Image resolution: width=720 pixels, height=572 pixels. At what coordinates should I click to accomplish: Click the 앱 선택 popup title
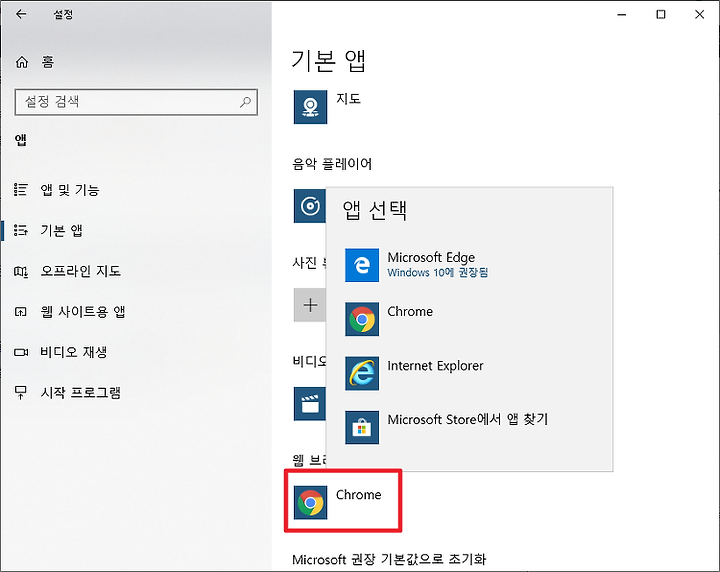[x=375, y=210]
